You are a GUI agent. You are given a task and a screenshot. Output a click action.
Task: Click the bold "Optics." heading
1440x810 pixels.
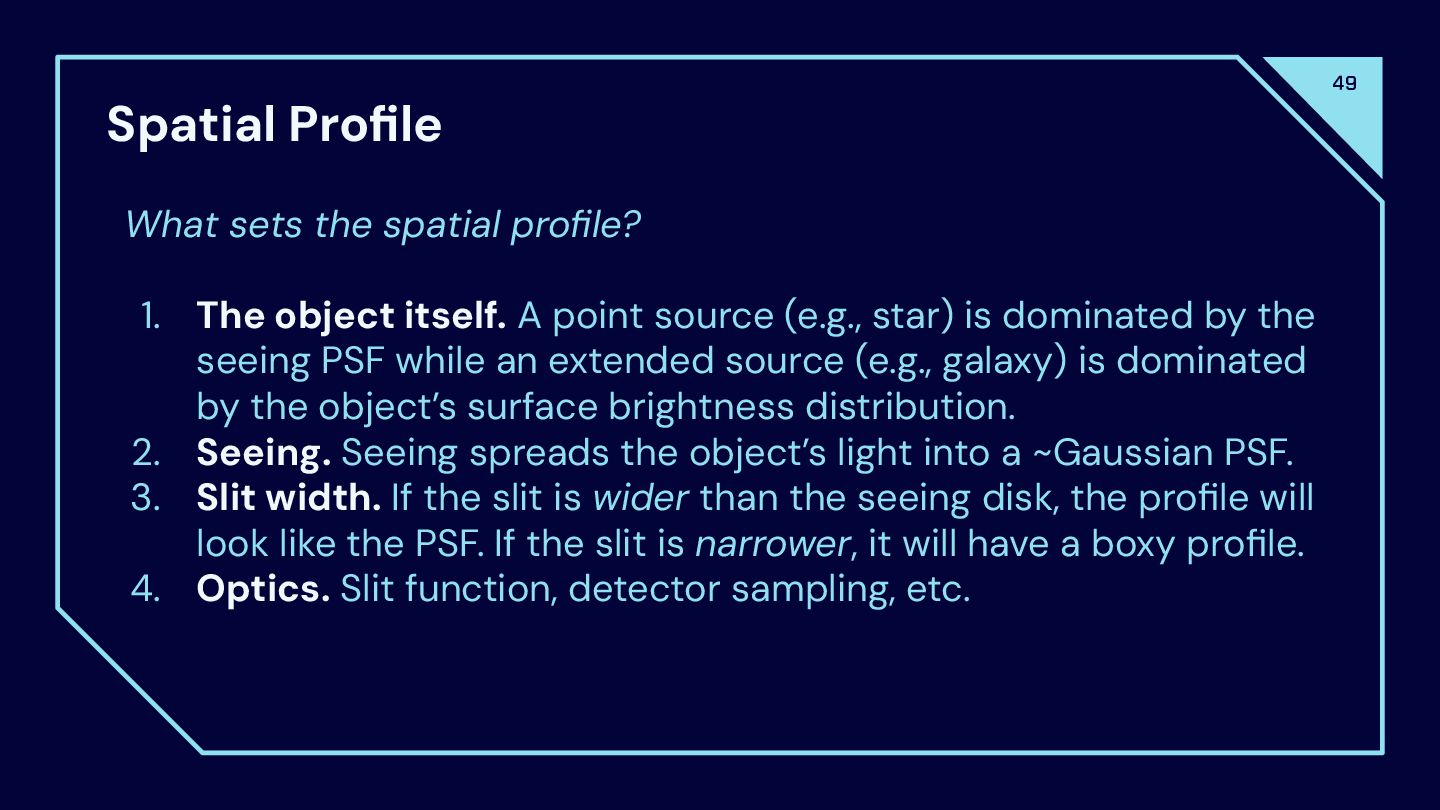263,589
